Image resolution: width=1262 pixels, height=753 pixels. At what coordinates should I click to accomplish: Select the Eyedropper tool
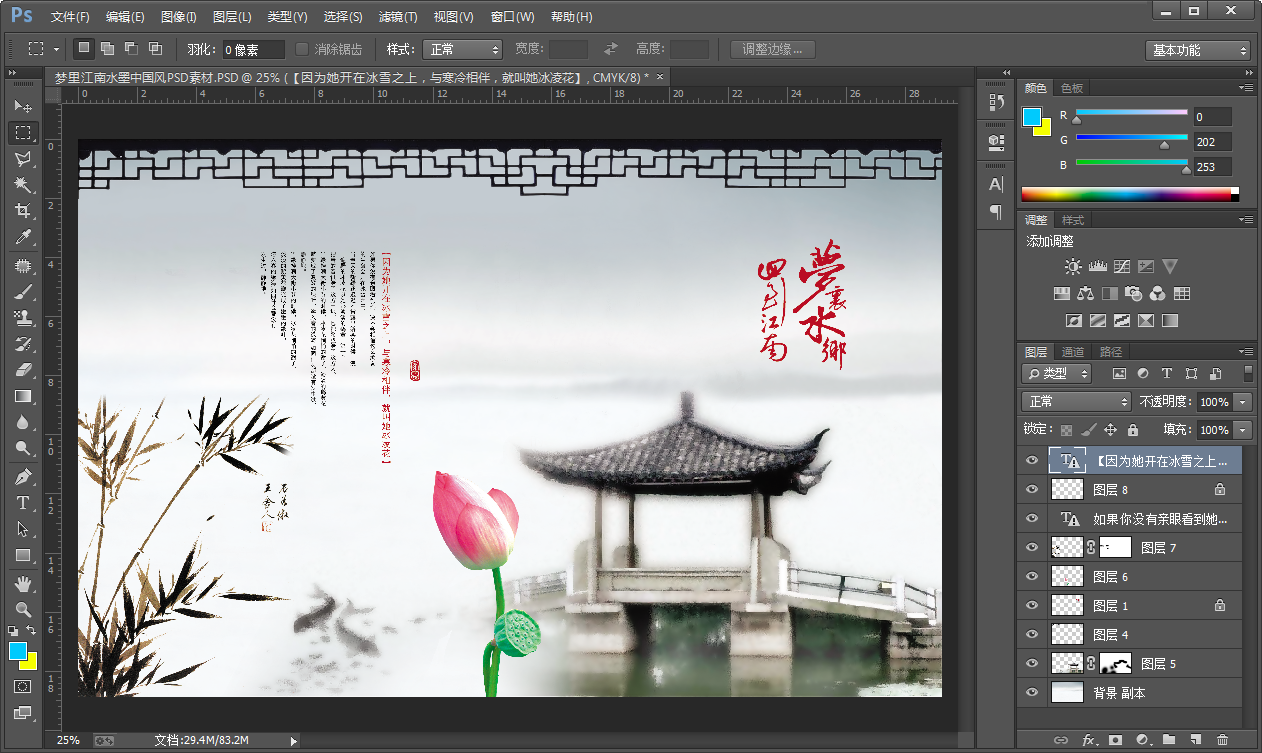point(22,237)
